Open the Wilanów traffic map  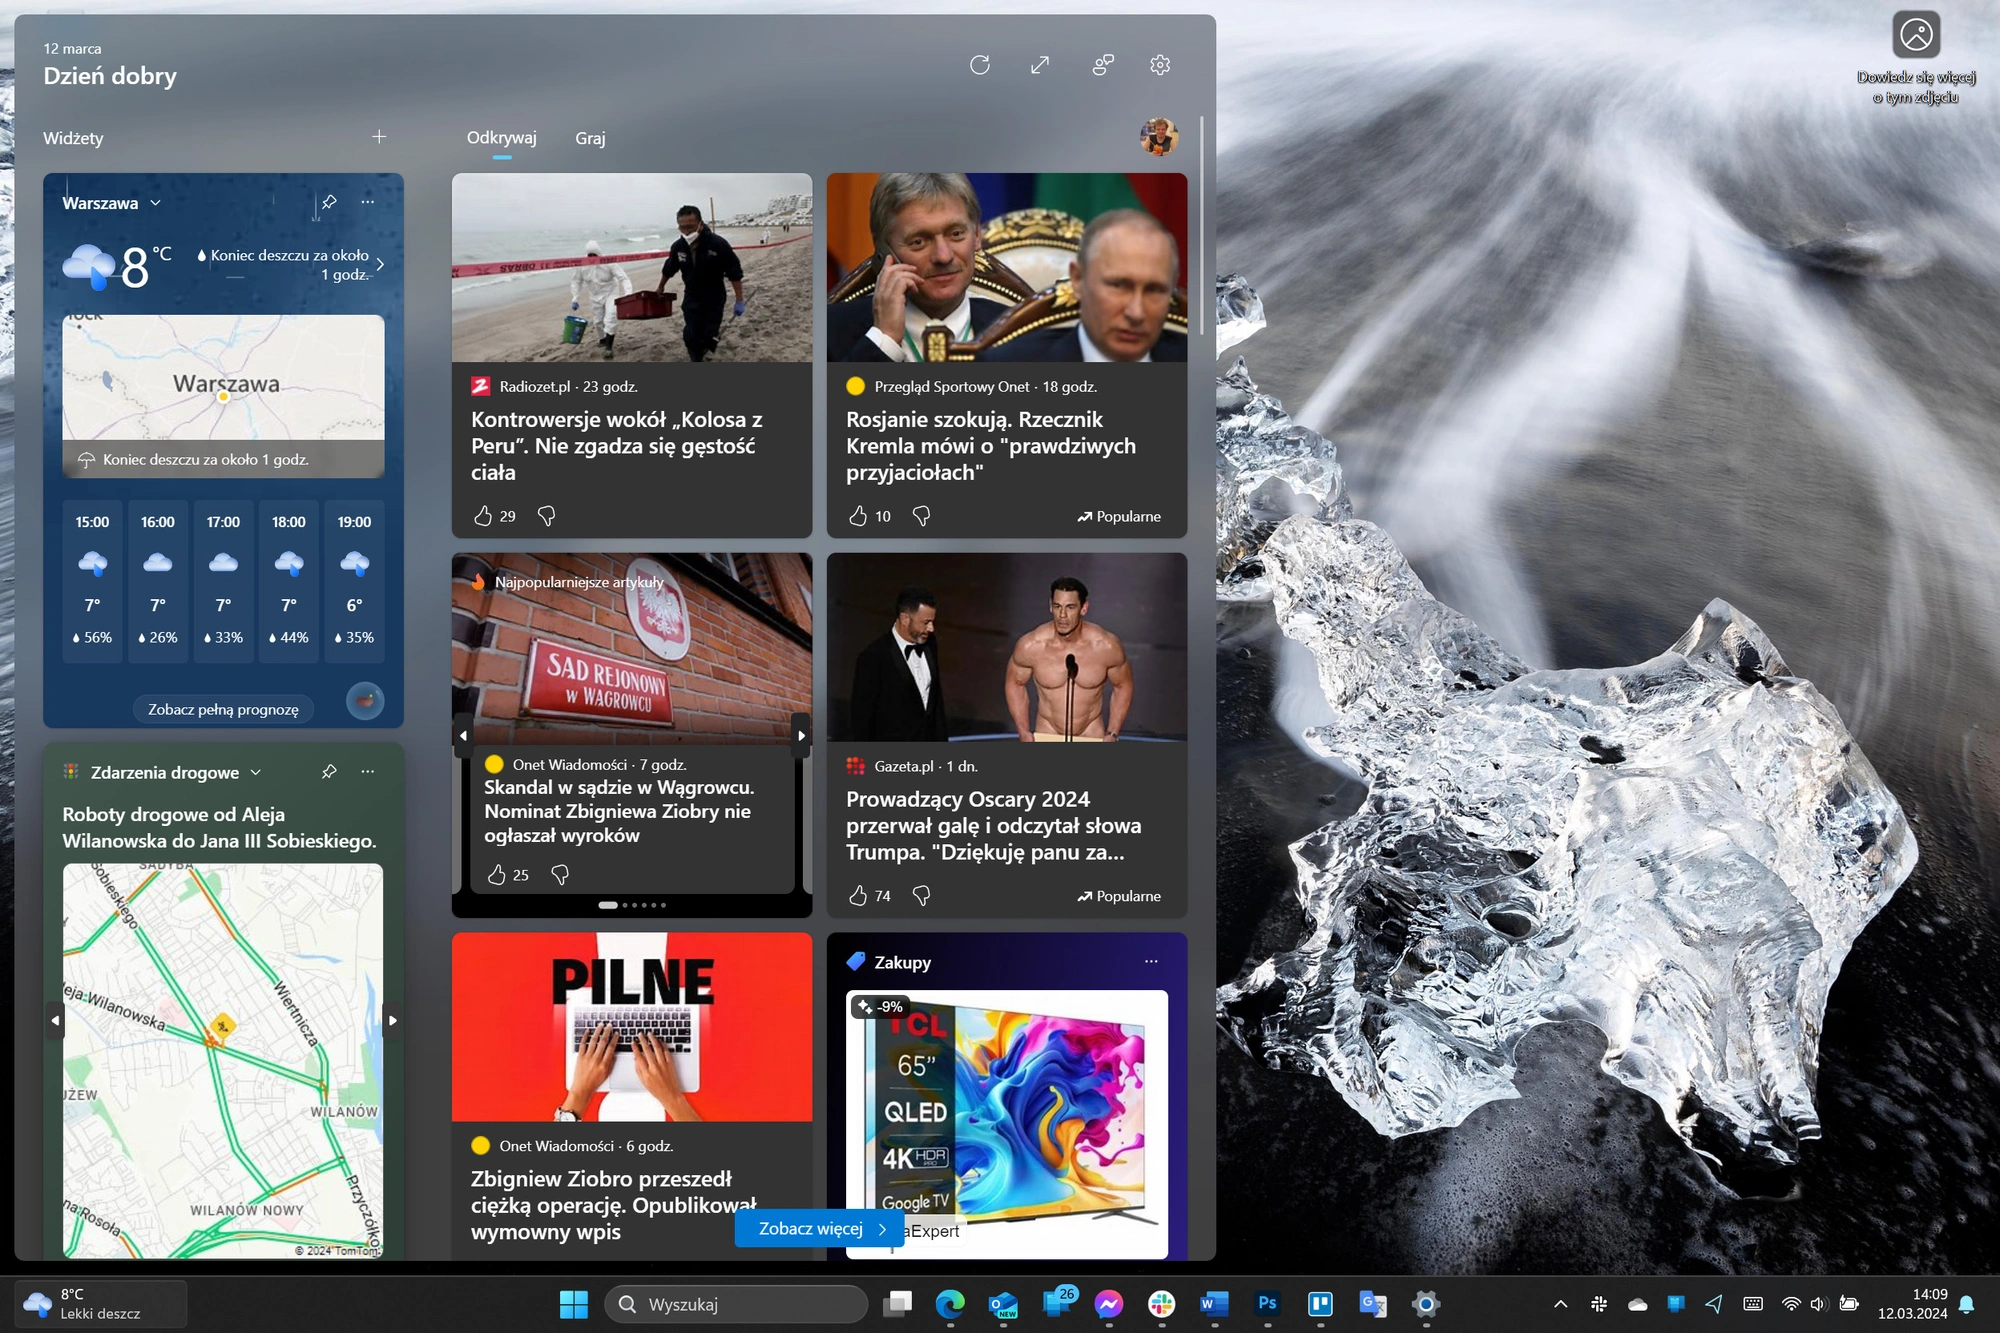[223, 1061]
